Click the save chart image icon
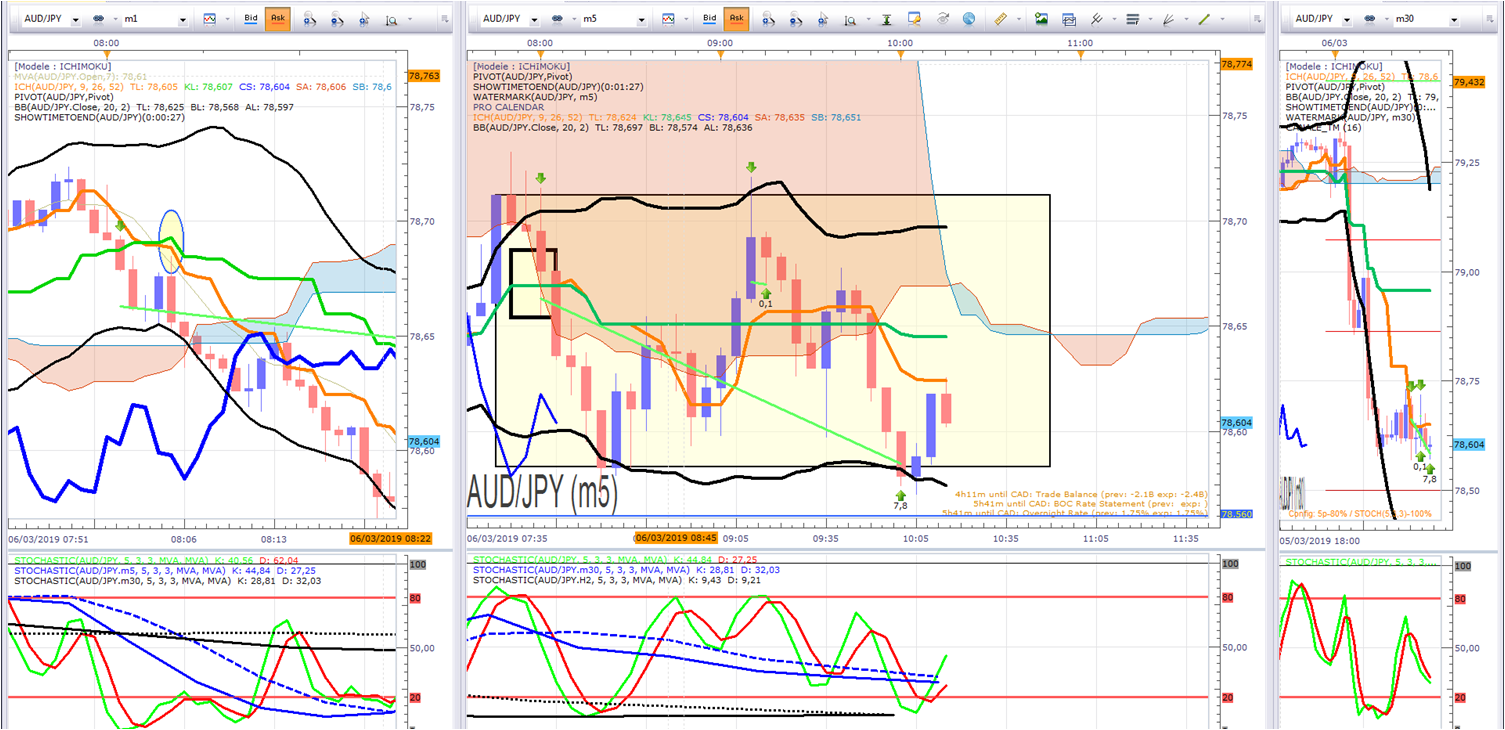The width and height of the screenshot is (1505, 730). (x=1041, y=19)
